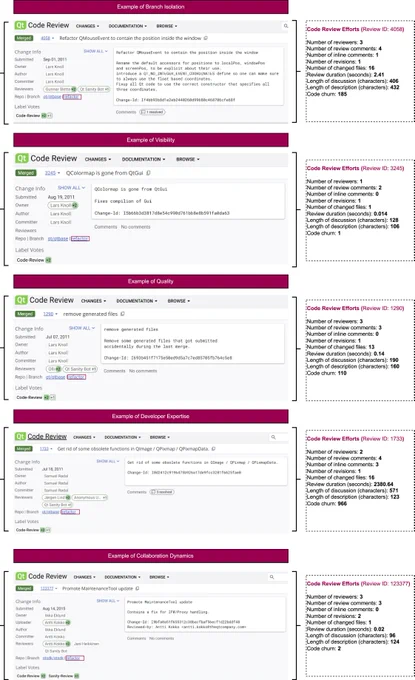Click the search icon in review 1733 header
Screen dimensions: 415x680
(x=273, y=437)
